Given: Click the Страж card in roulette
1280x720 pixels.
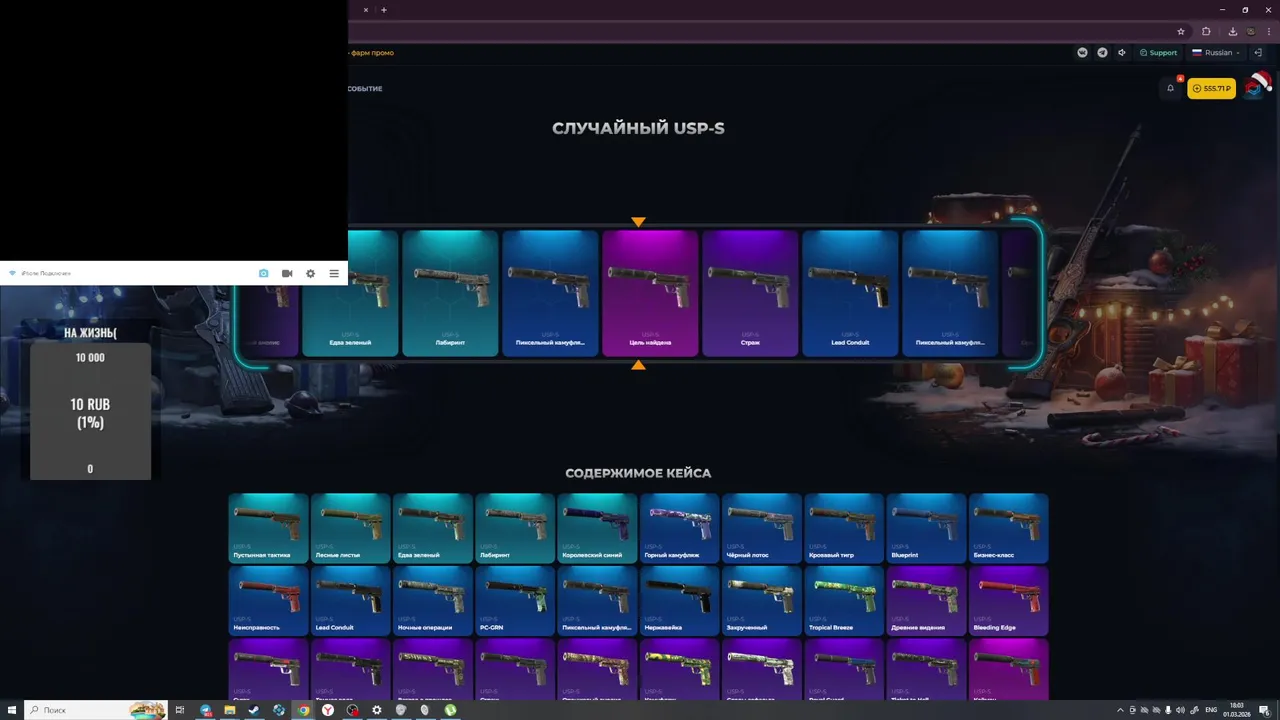Looking at the screenshot, I should pyautogui.click(x=750, y=293).
